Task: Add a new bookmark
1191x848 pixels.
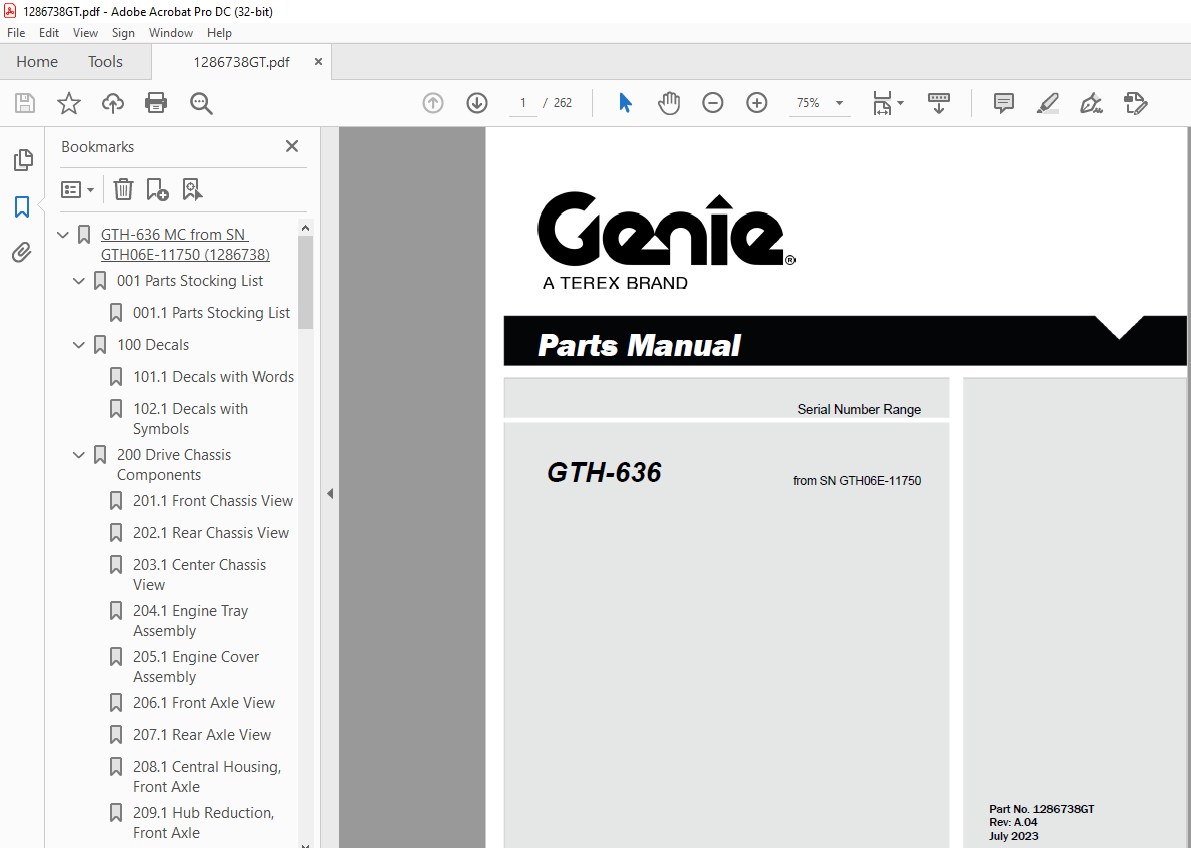Action: 157,189
